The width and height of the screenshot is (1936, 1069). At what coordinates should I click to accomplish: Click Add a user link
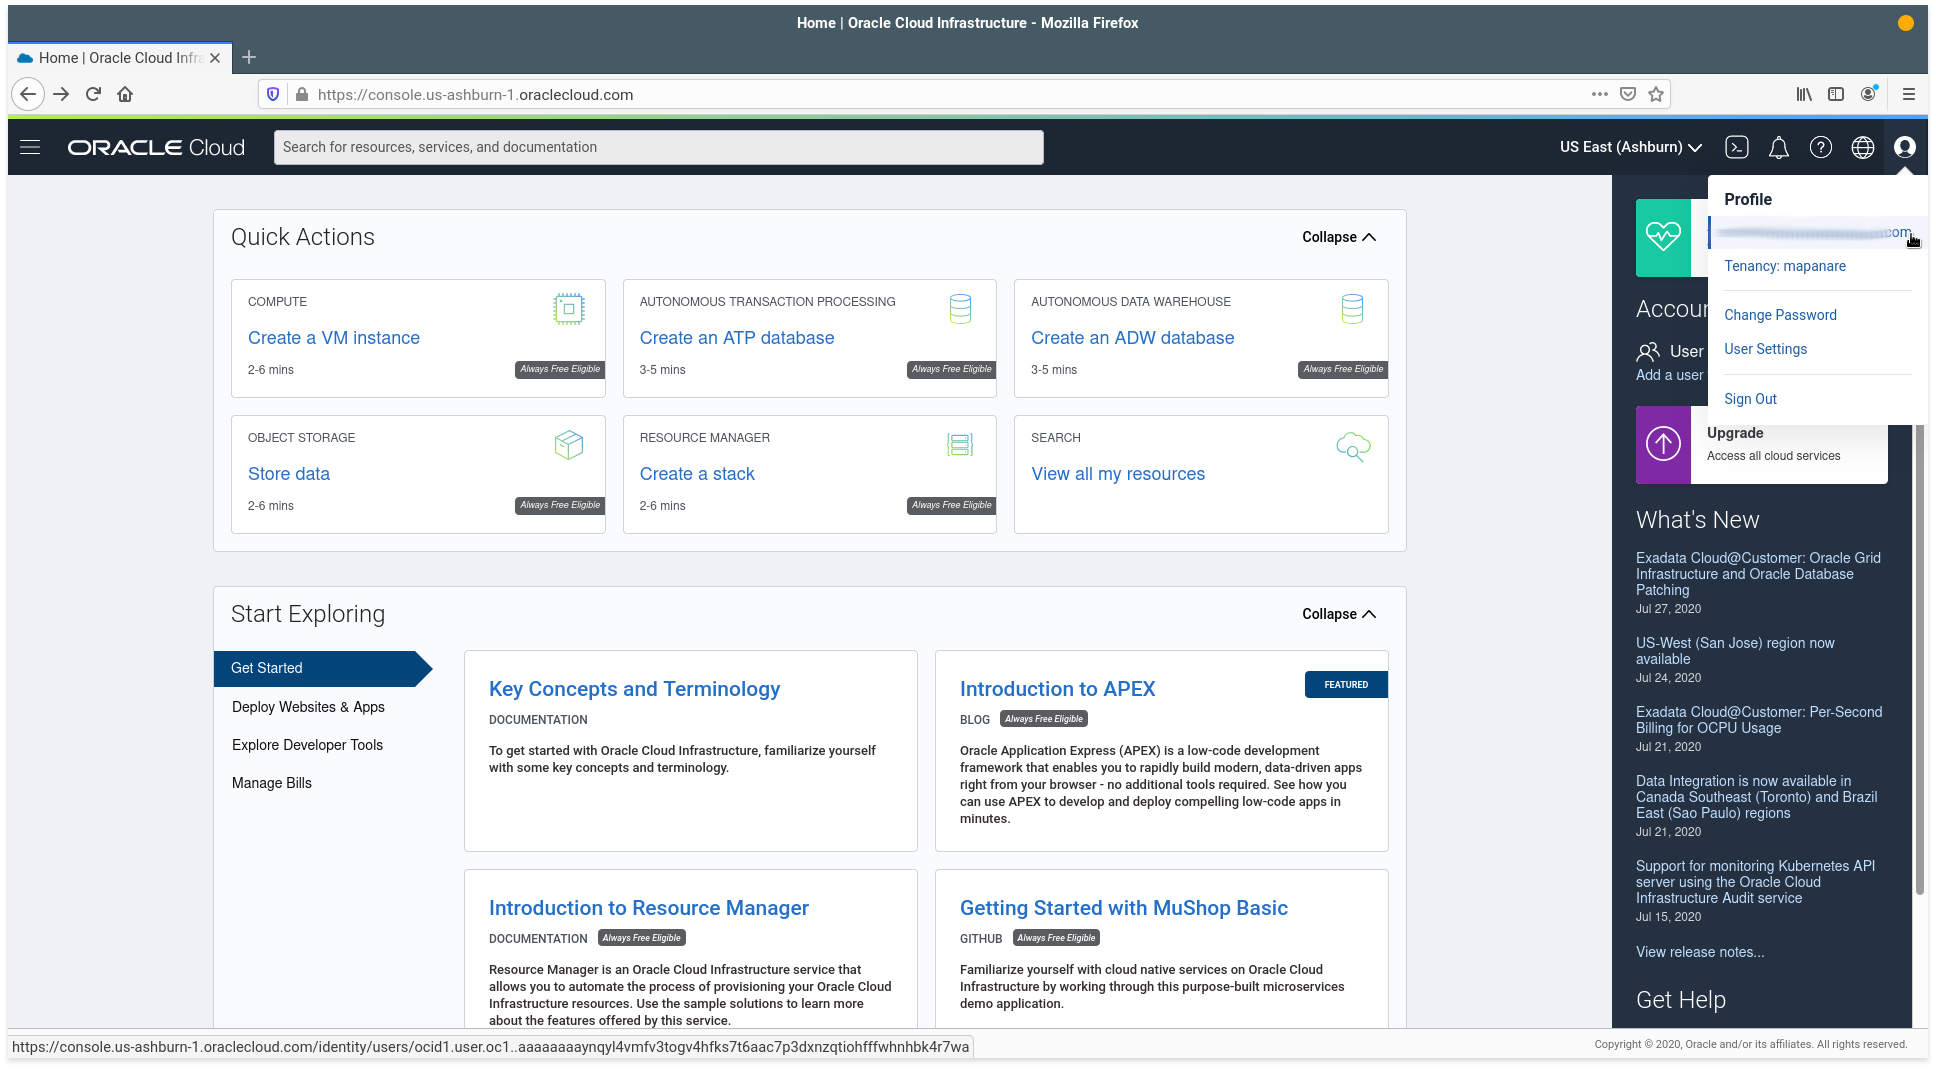(1669, 375)
